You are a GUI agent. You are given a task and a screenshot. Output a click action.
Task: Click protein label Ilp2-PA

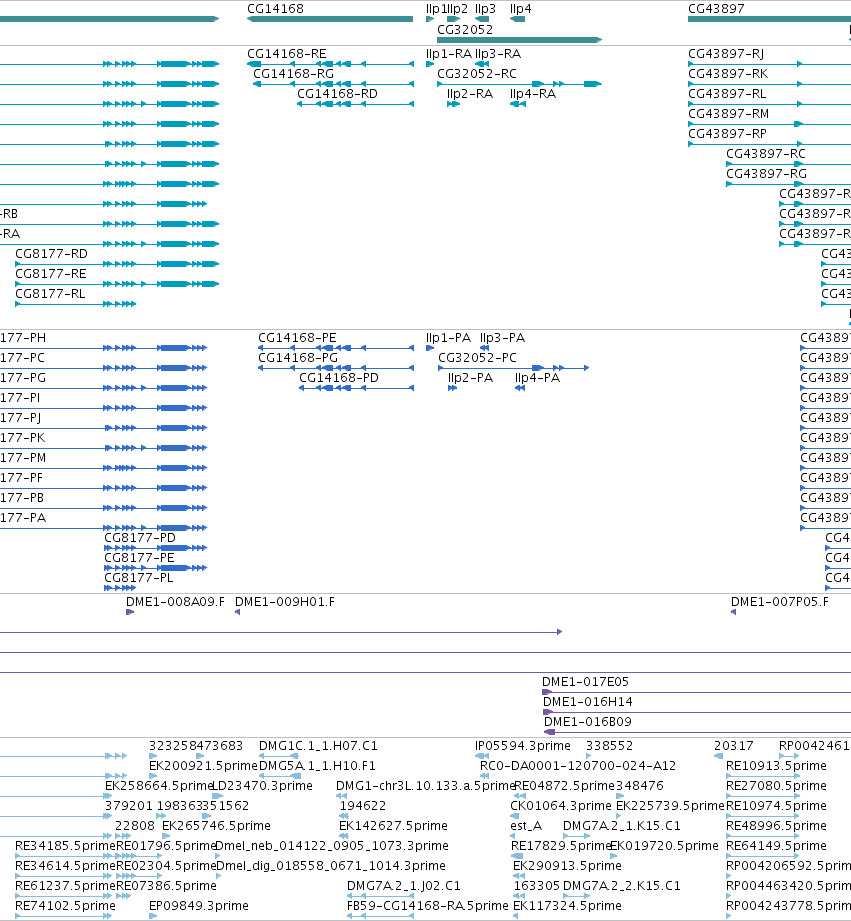(470, 378)
